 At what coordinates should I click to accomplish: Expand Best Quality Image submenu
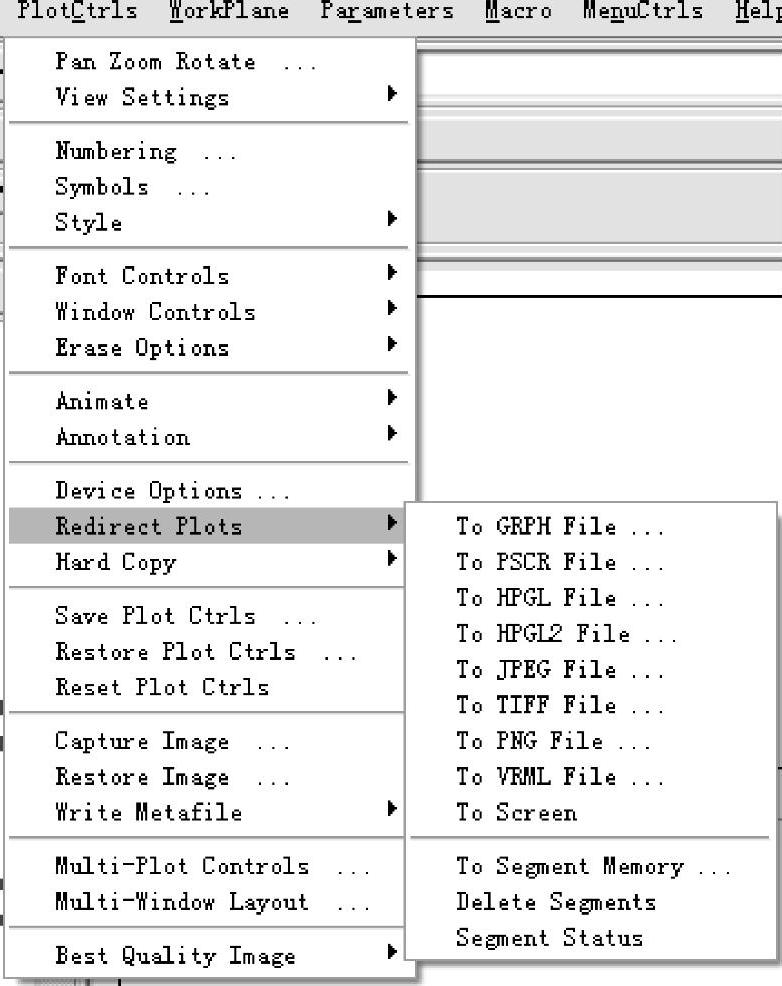(208, 955)
